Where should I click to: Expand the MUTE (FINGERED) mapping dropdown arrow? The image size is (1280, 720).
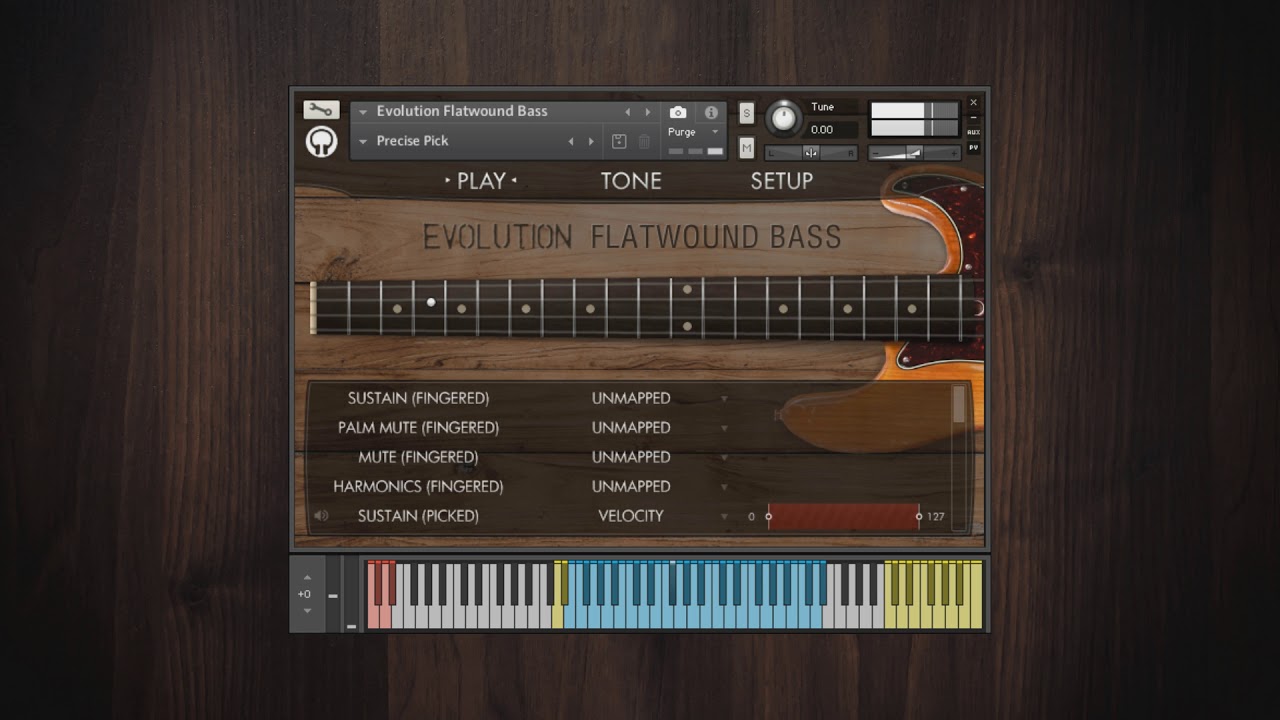(x=725, y=458)
